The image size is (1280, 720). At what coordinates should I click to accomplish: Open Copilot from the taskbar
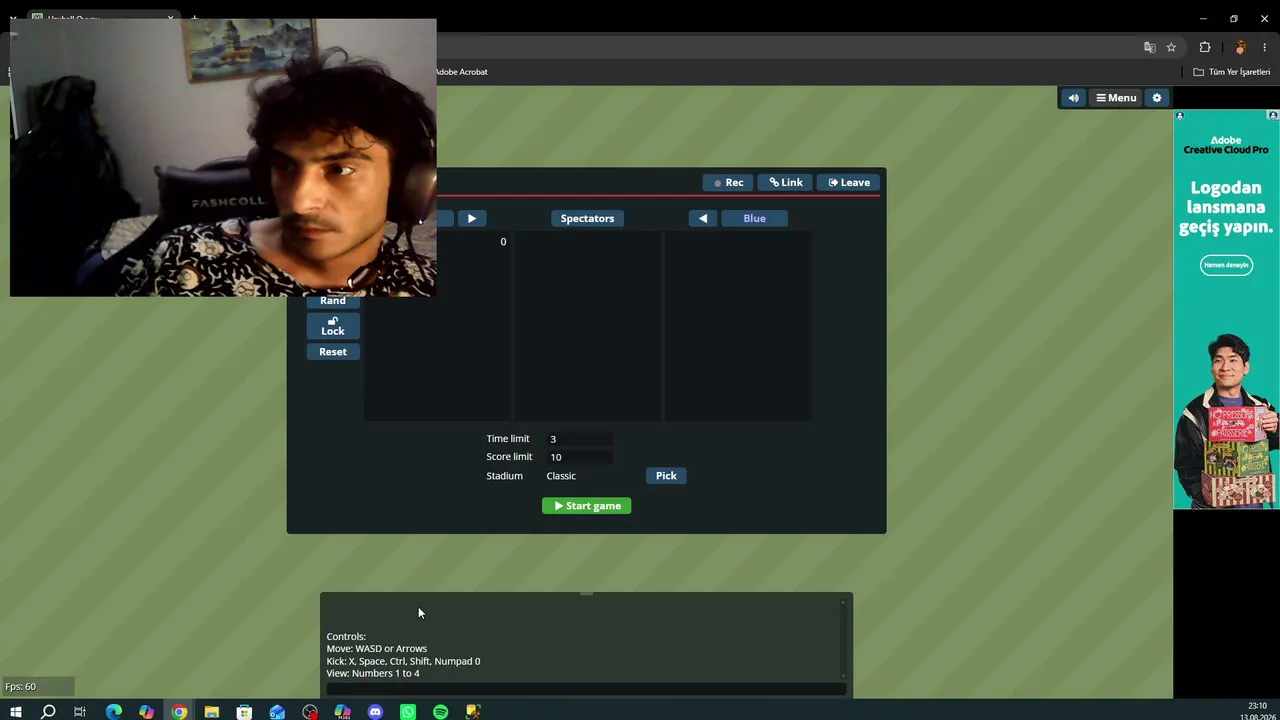click(x=147, y=712)
